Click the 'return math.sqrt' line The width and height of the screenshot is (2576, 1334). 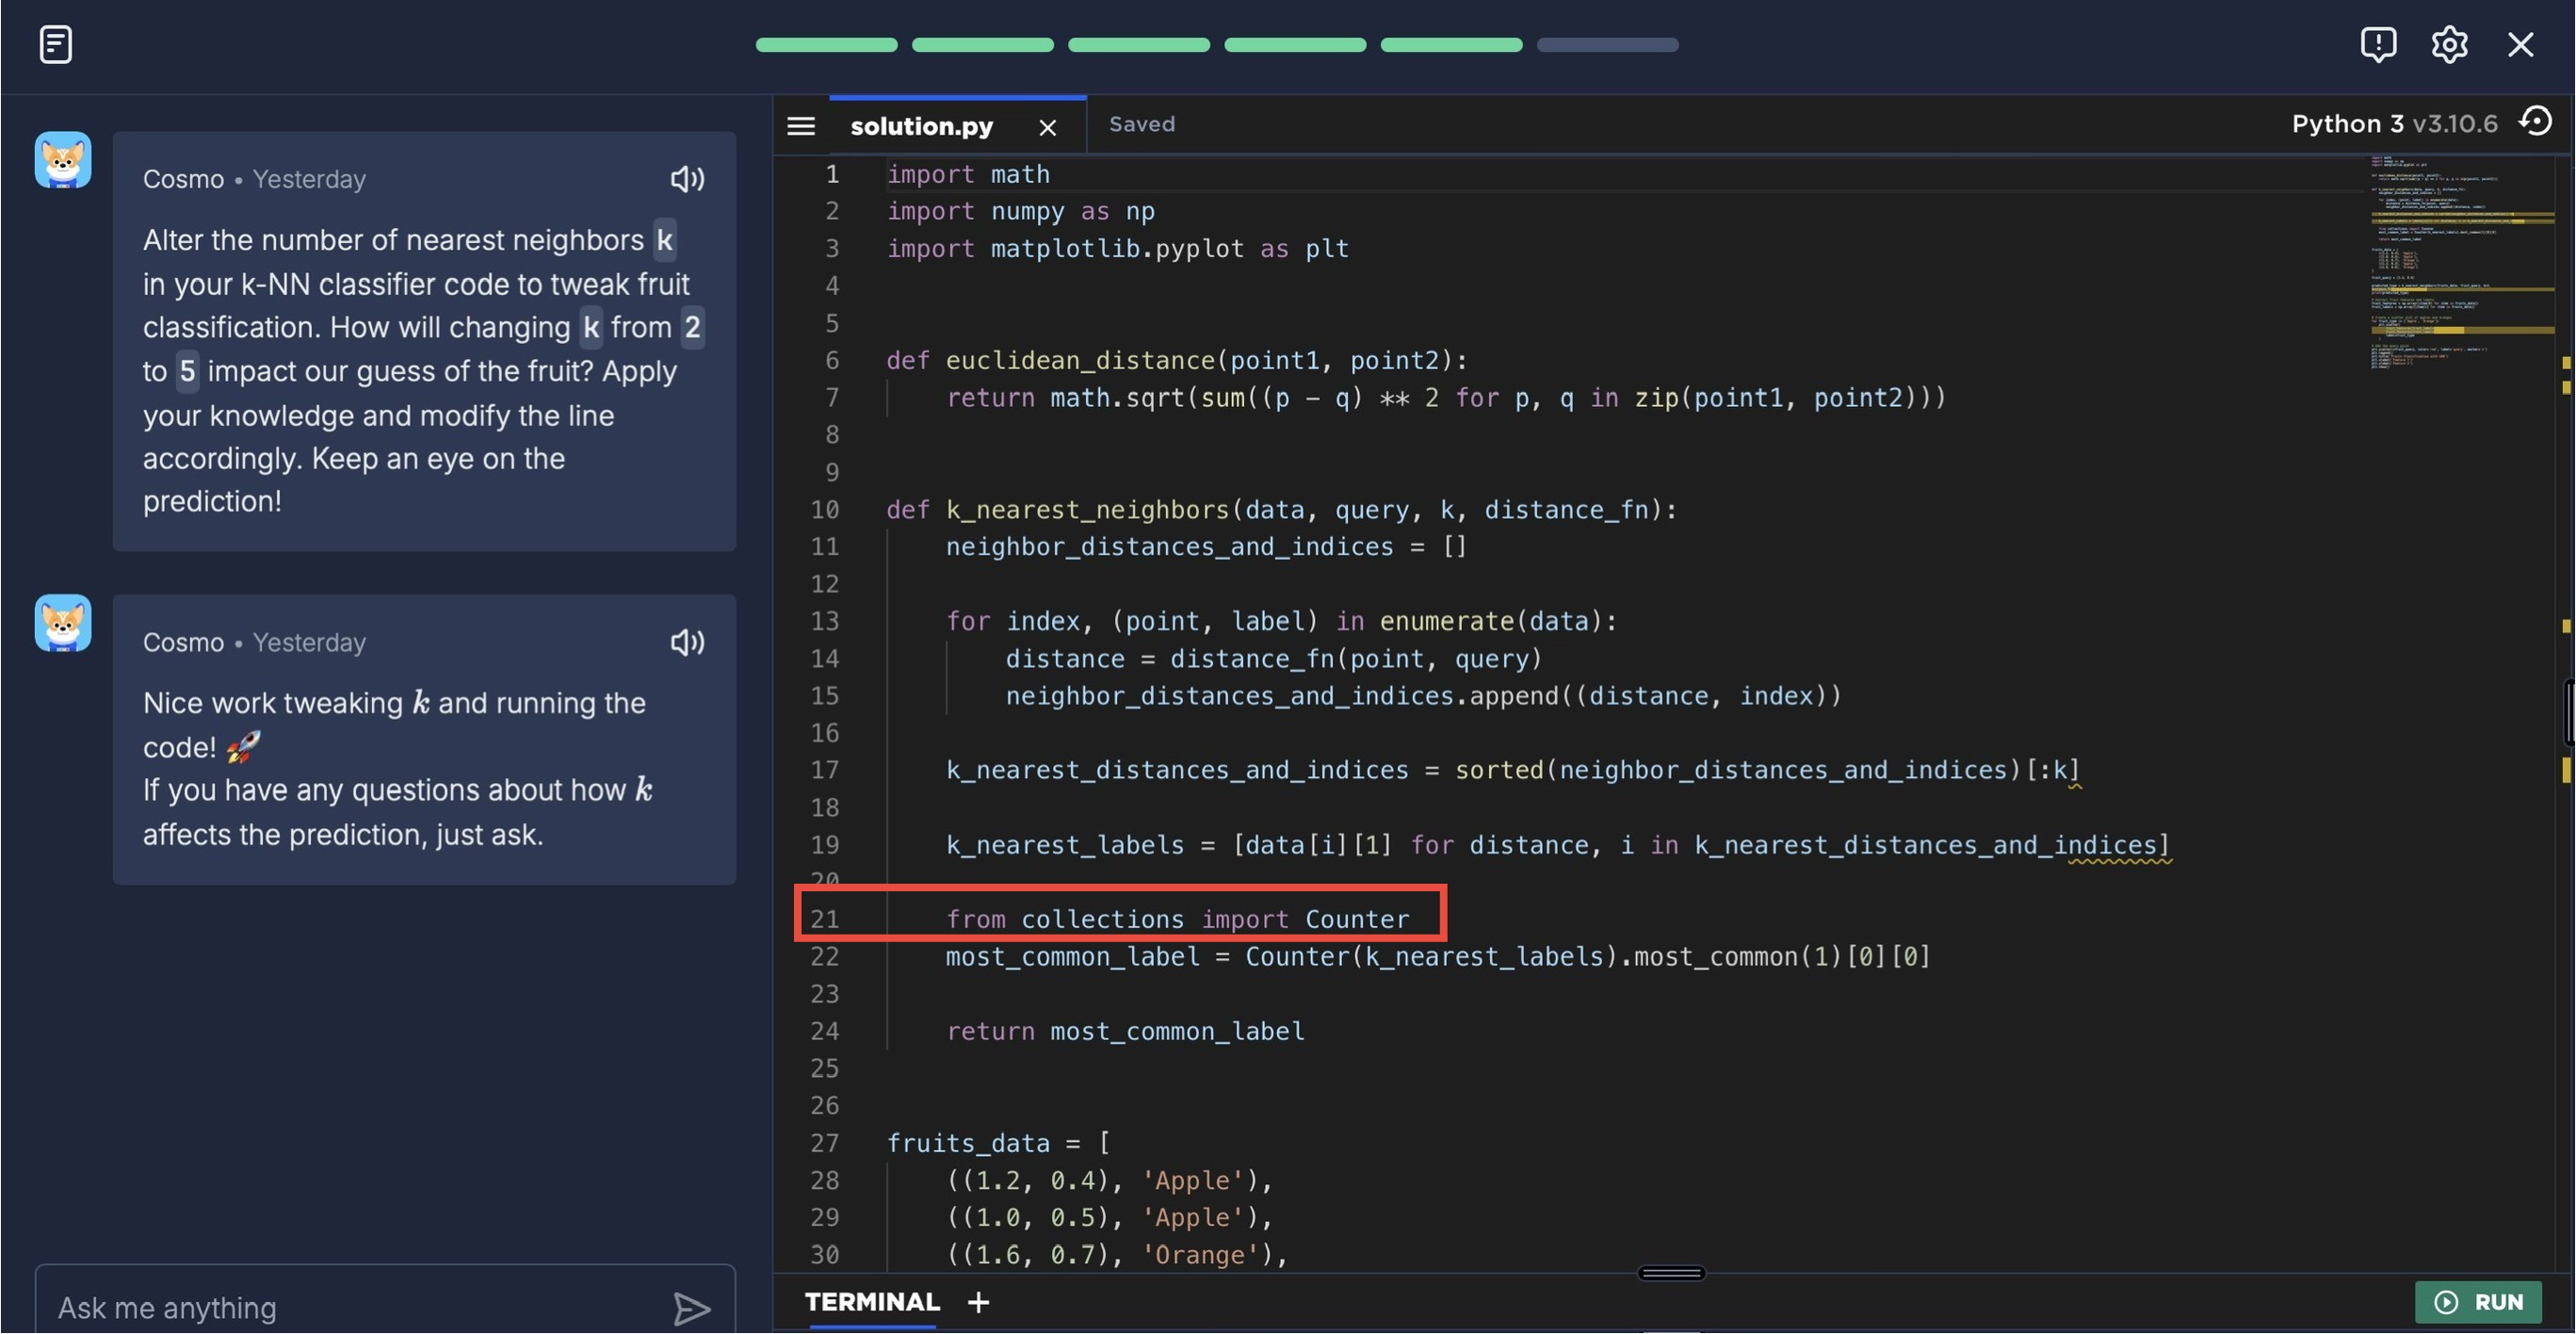pyautogui.click(x=1446, y=397)
